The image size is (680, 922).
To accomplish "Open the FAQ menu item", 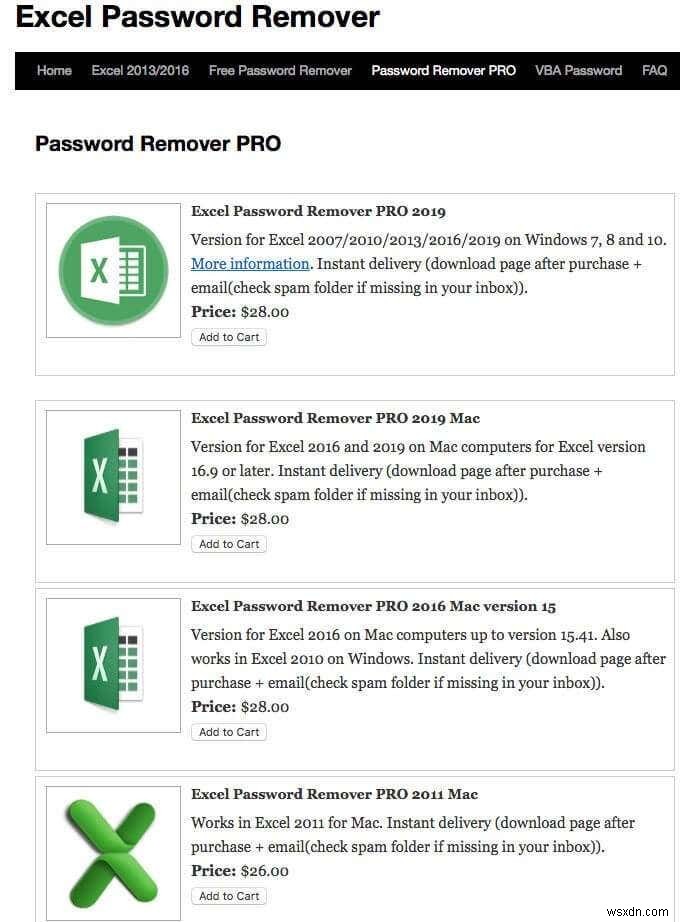I will [x=654, y=71].
